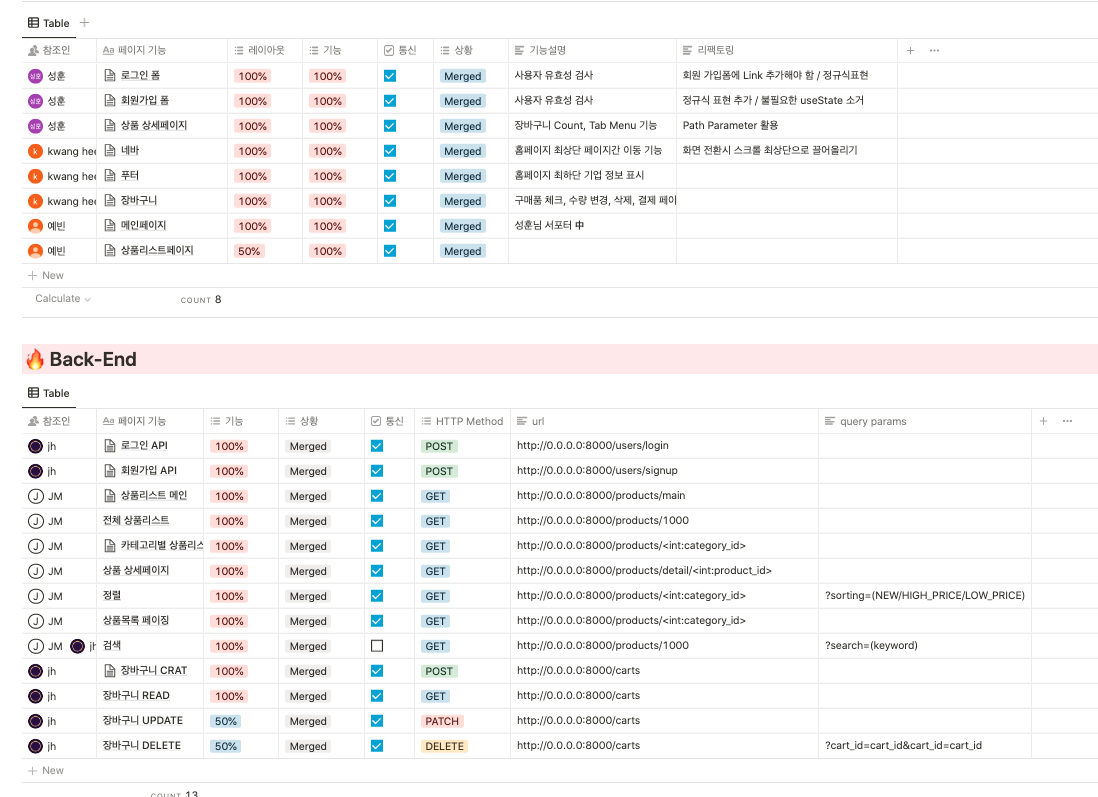Click the Path Parameter 활용 cell
Viewport: 1098px width, 797px height.
(786, 125)
